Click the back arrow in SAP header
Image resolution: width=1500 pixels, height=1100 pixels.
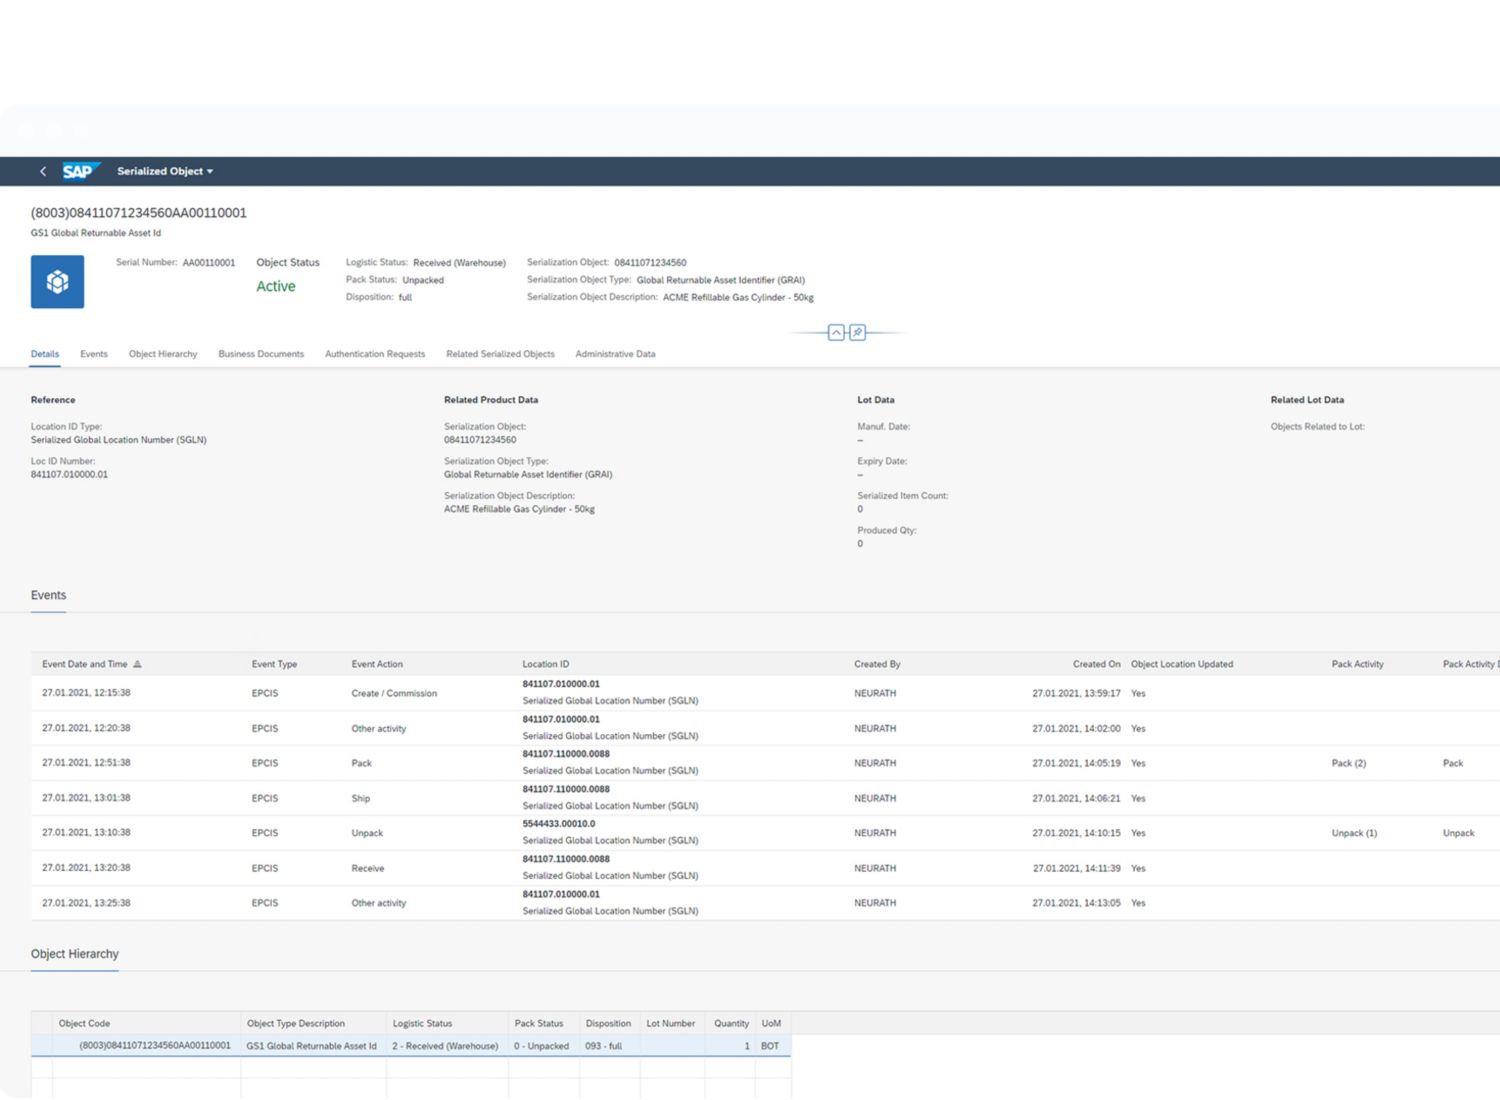(x=43, y=171)
